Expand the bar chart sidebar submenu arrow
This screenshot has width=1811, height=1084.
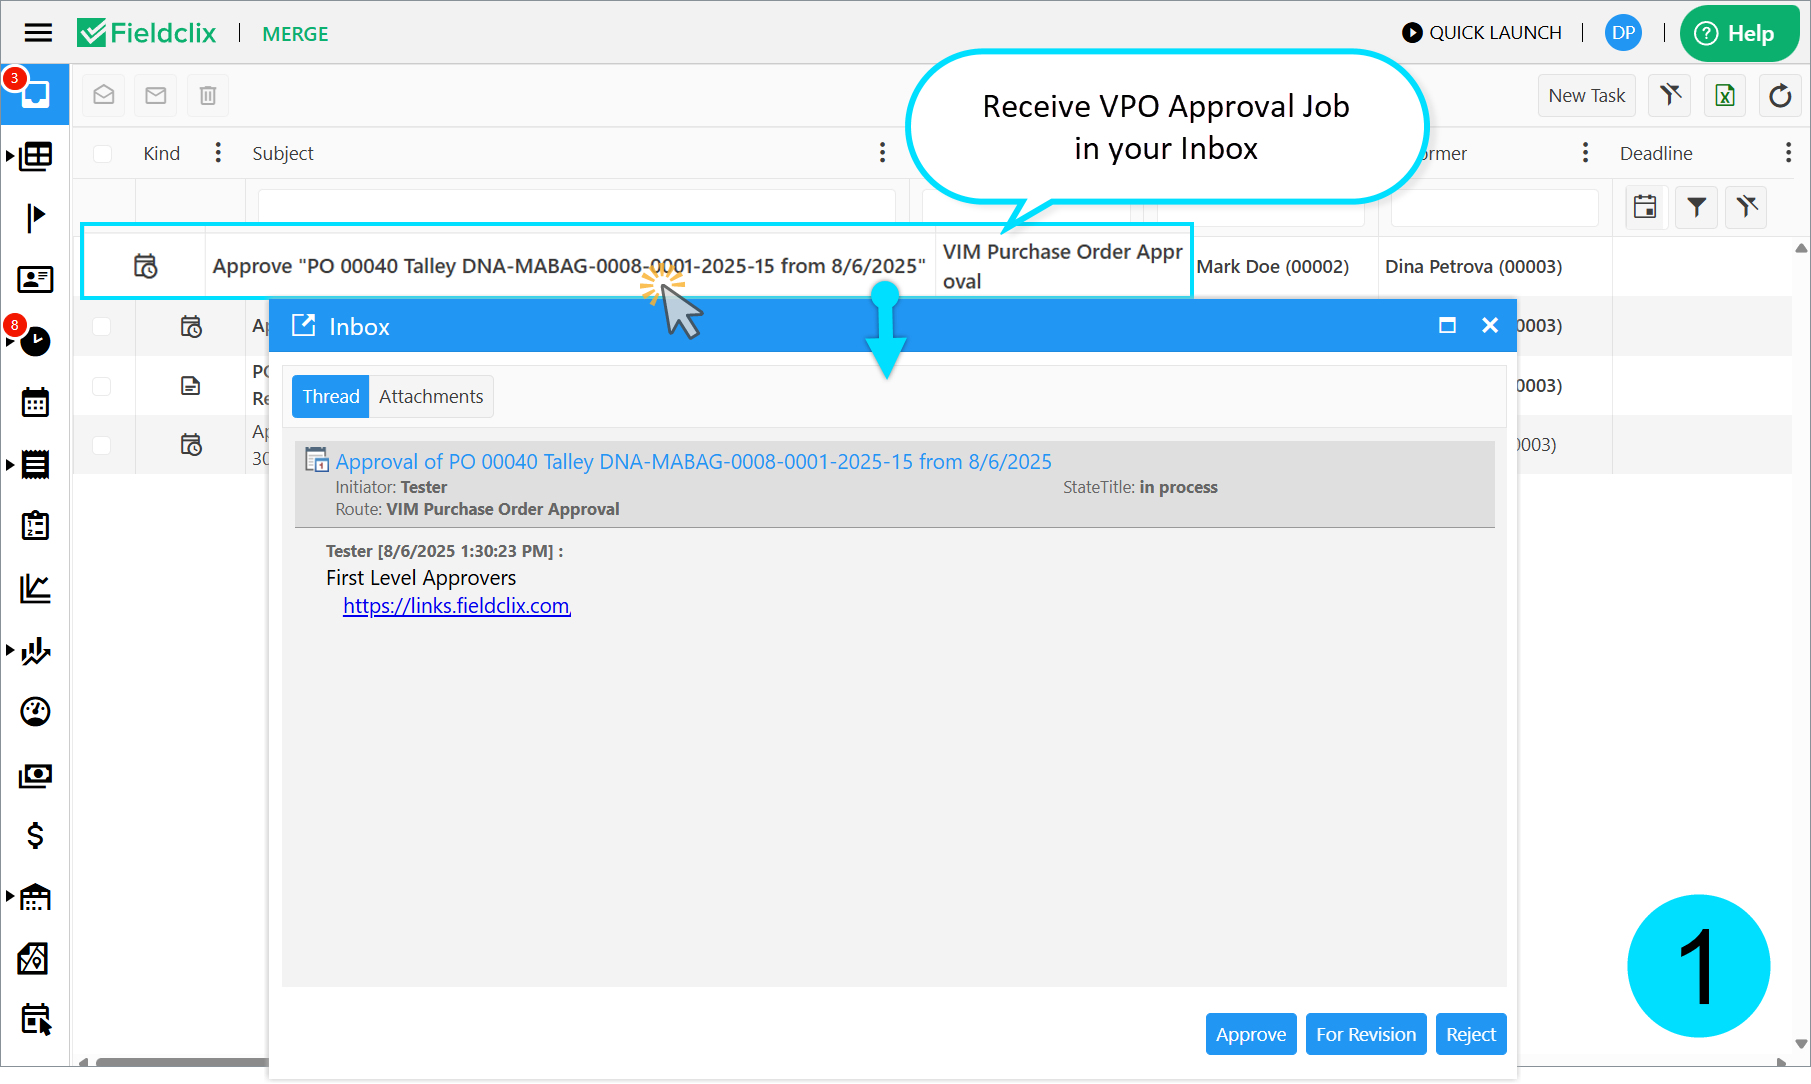pyautogui.click(x=10, y=650)
